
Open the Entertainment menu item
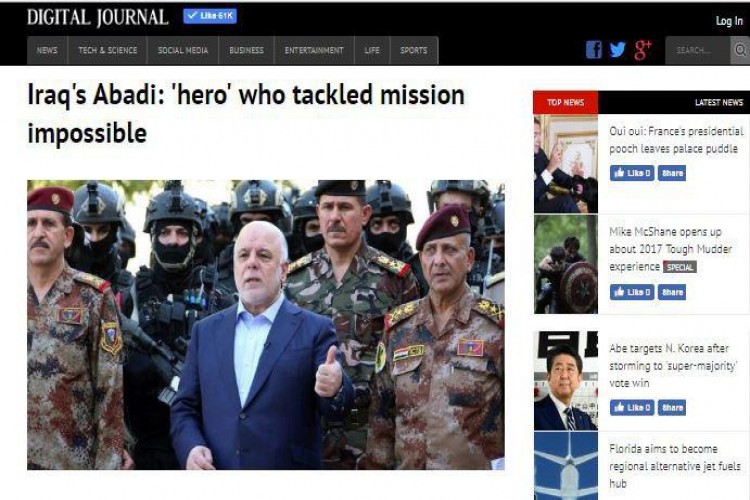(x=314, y=50)
